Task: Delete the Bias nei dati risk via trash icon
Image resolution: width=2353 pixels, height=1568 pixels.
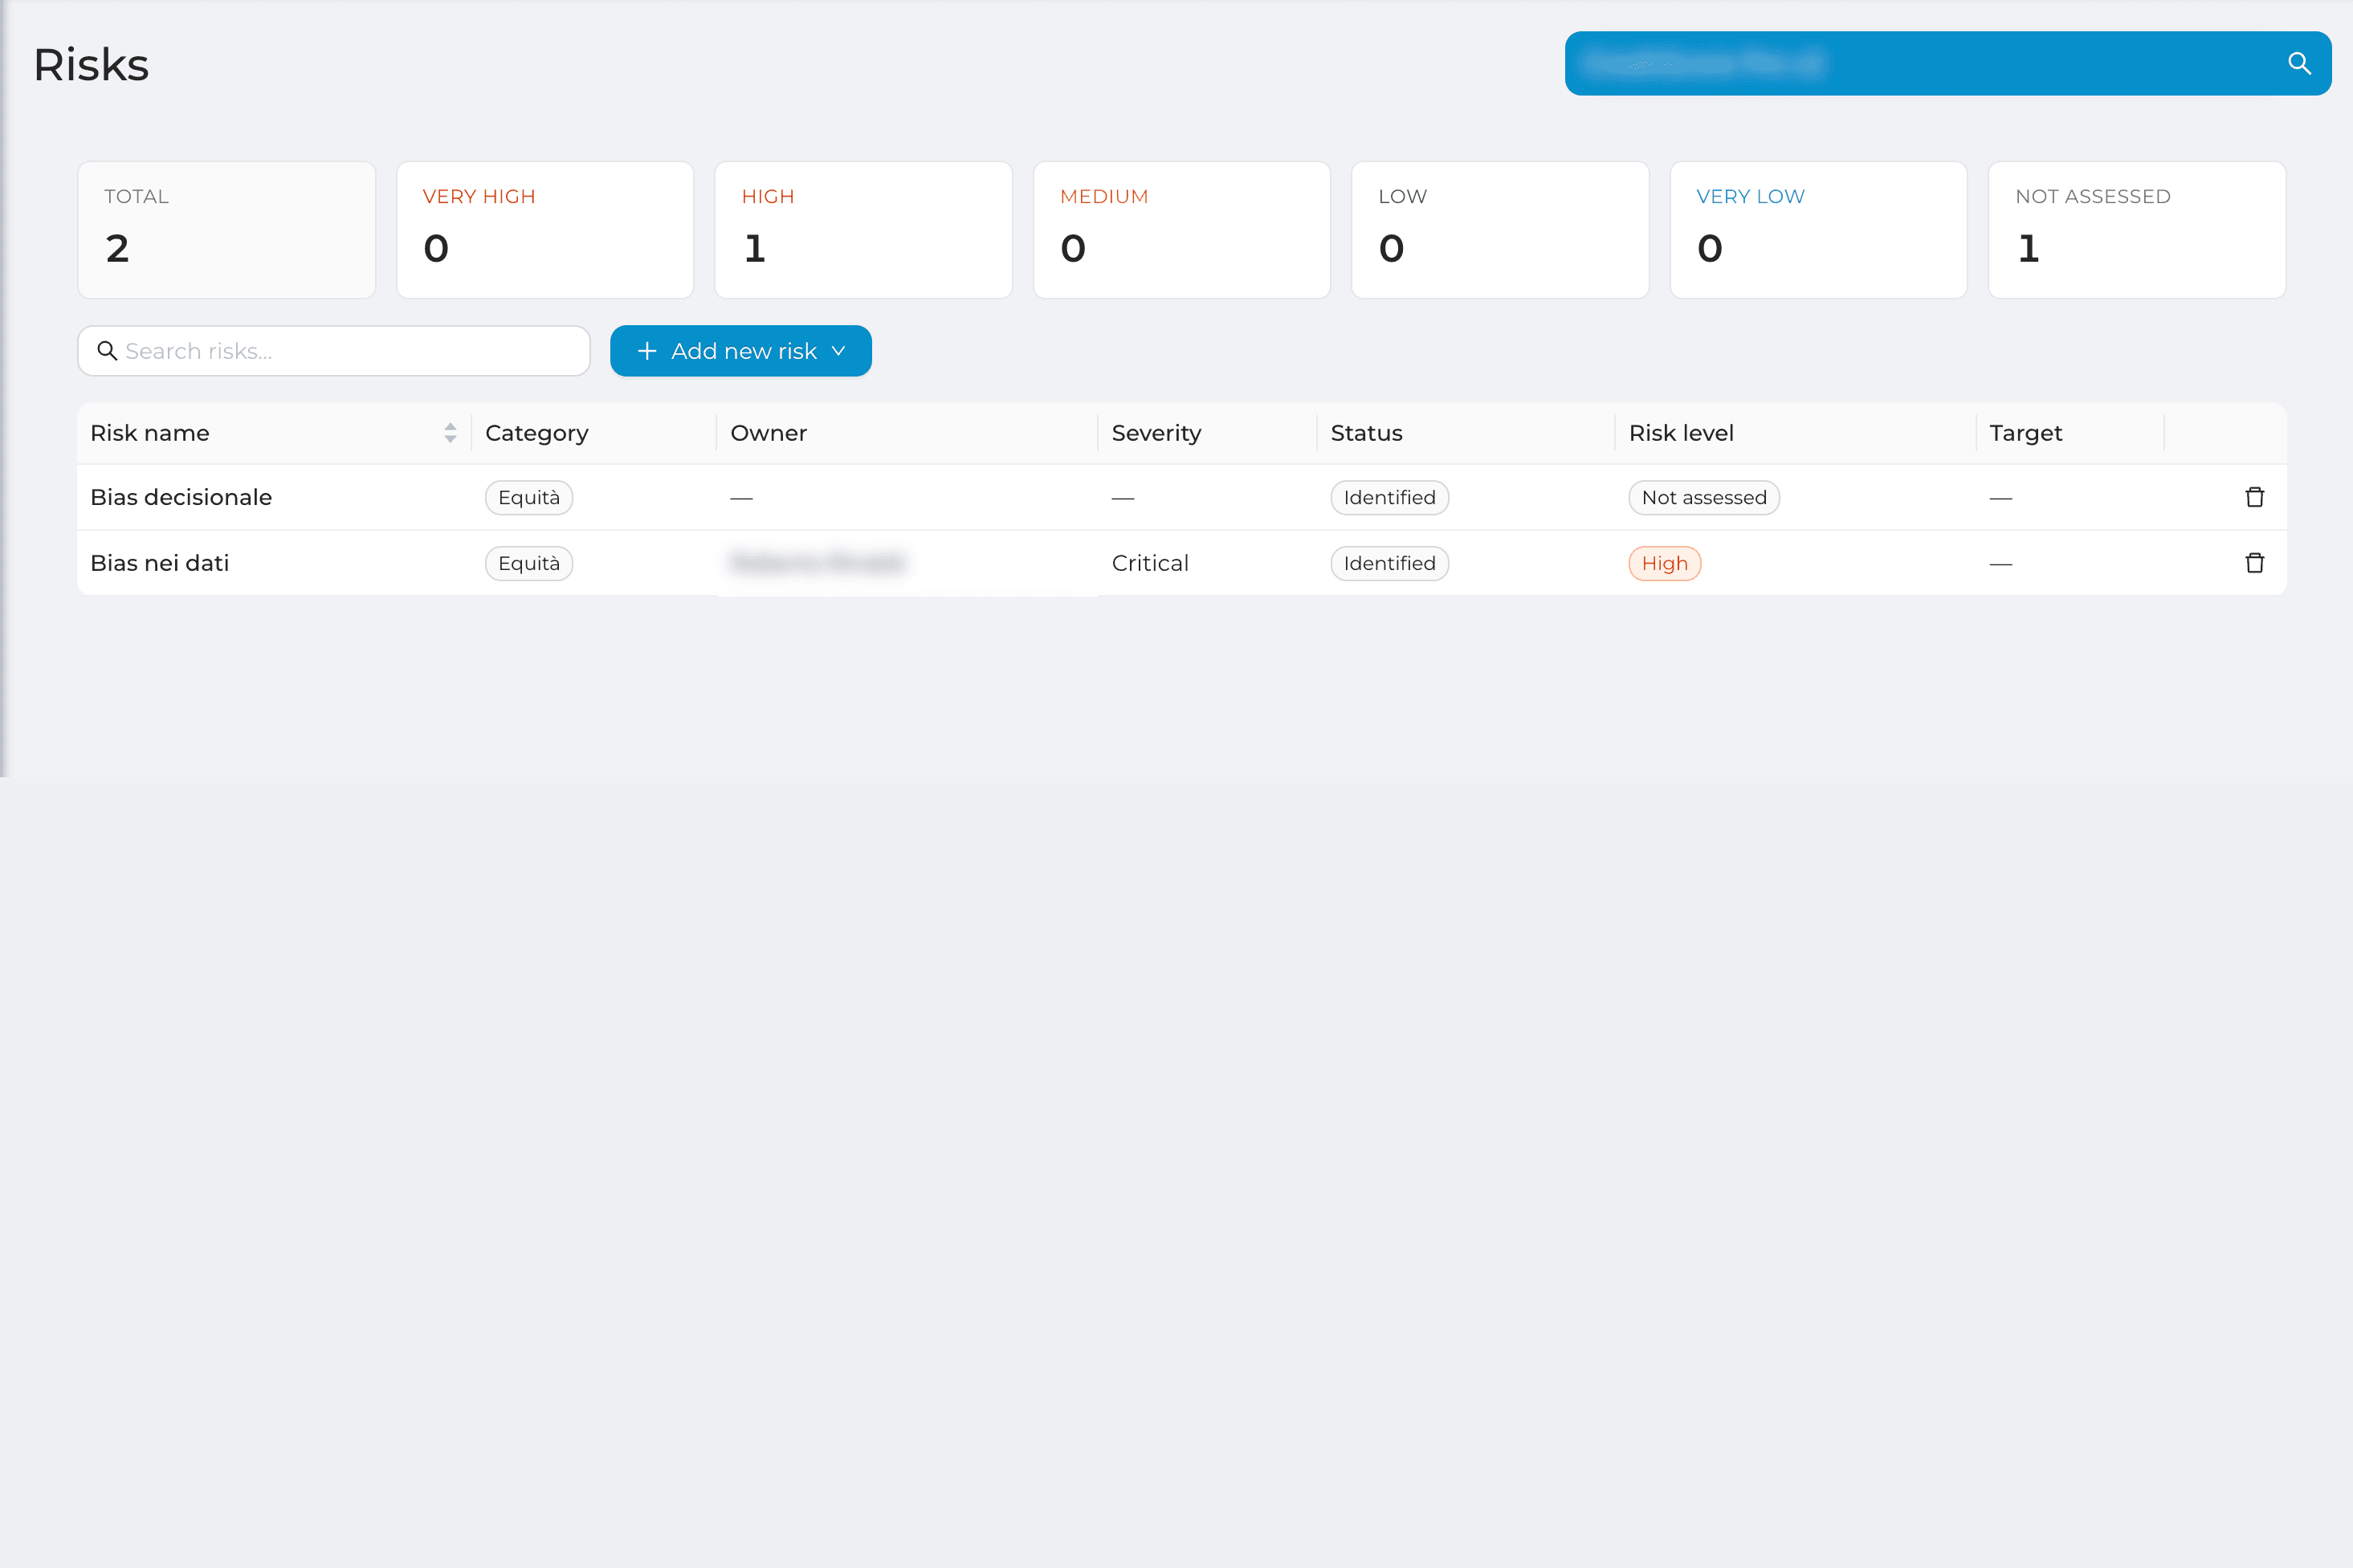Action: tap(2254, 563)
